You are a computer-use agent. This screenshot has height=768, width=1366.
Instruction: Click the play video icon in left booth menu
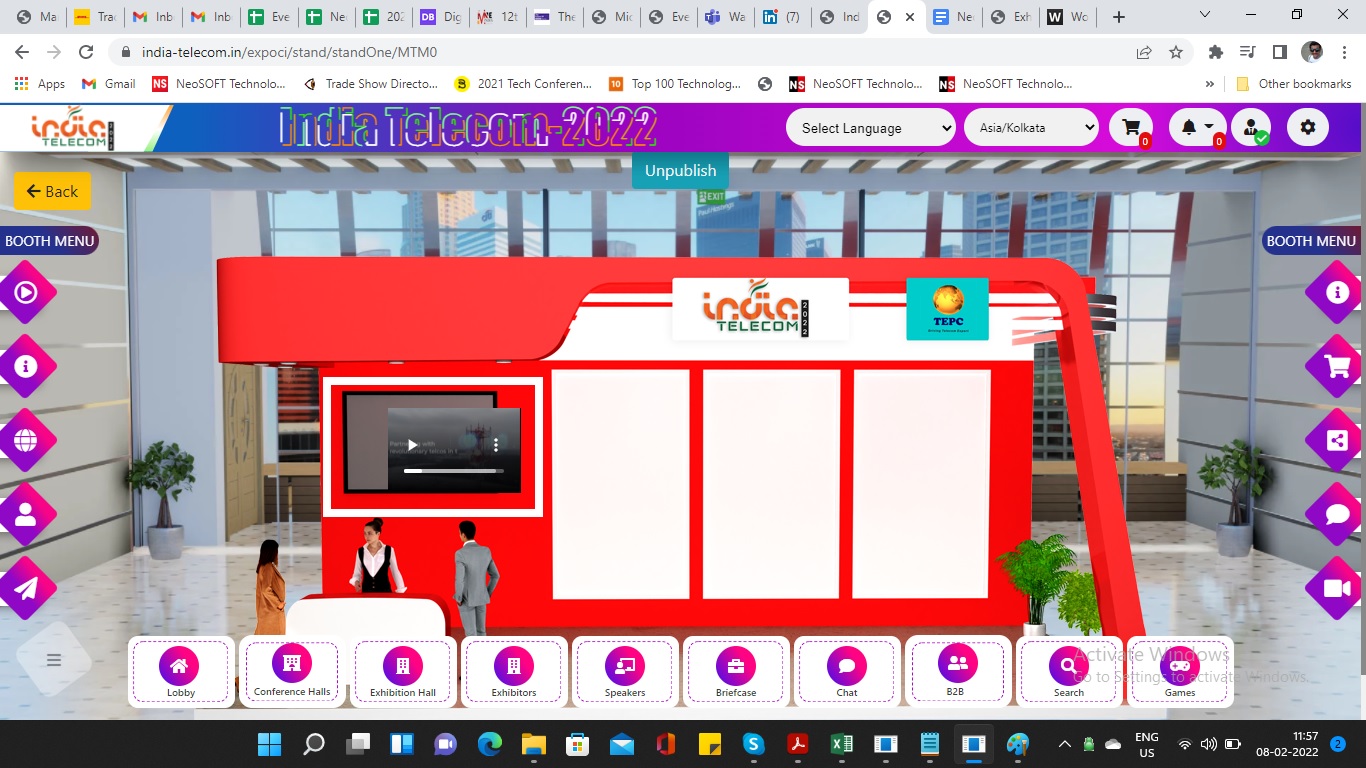point(26,293)
